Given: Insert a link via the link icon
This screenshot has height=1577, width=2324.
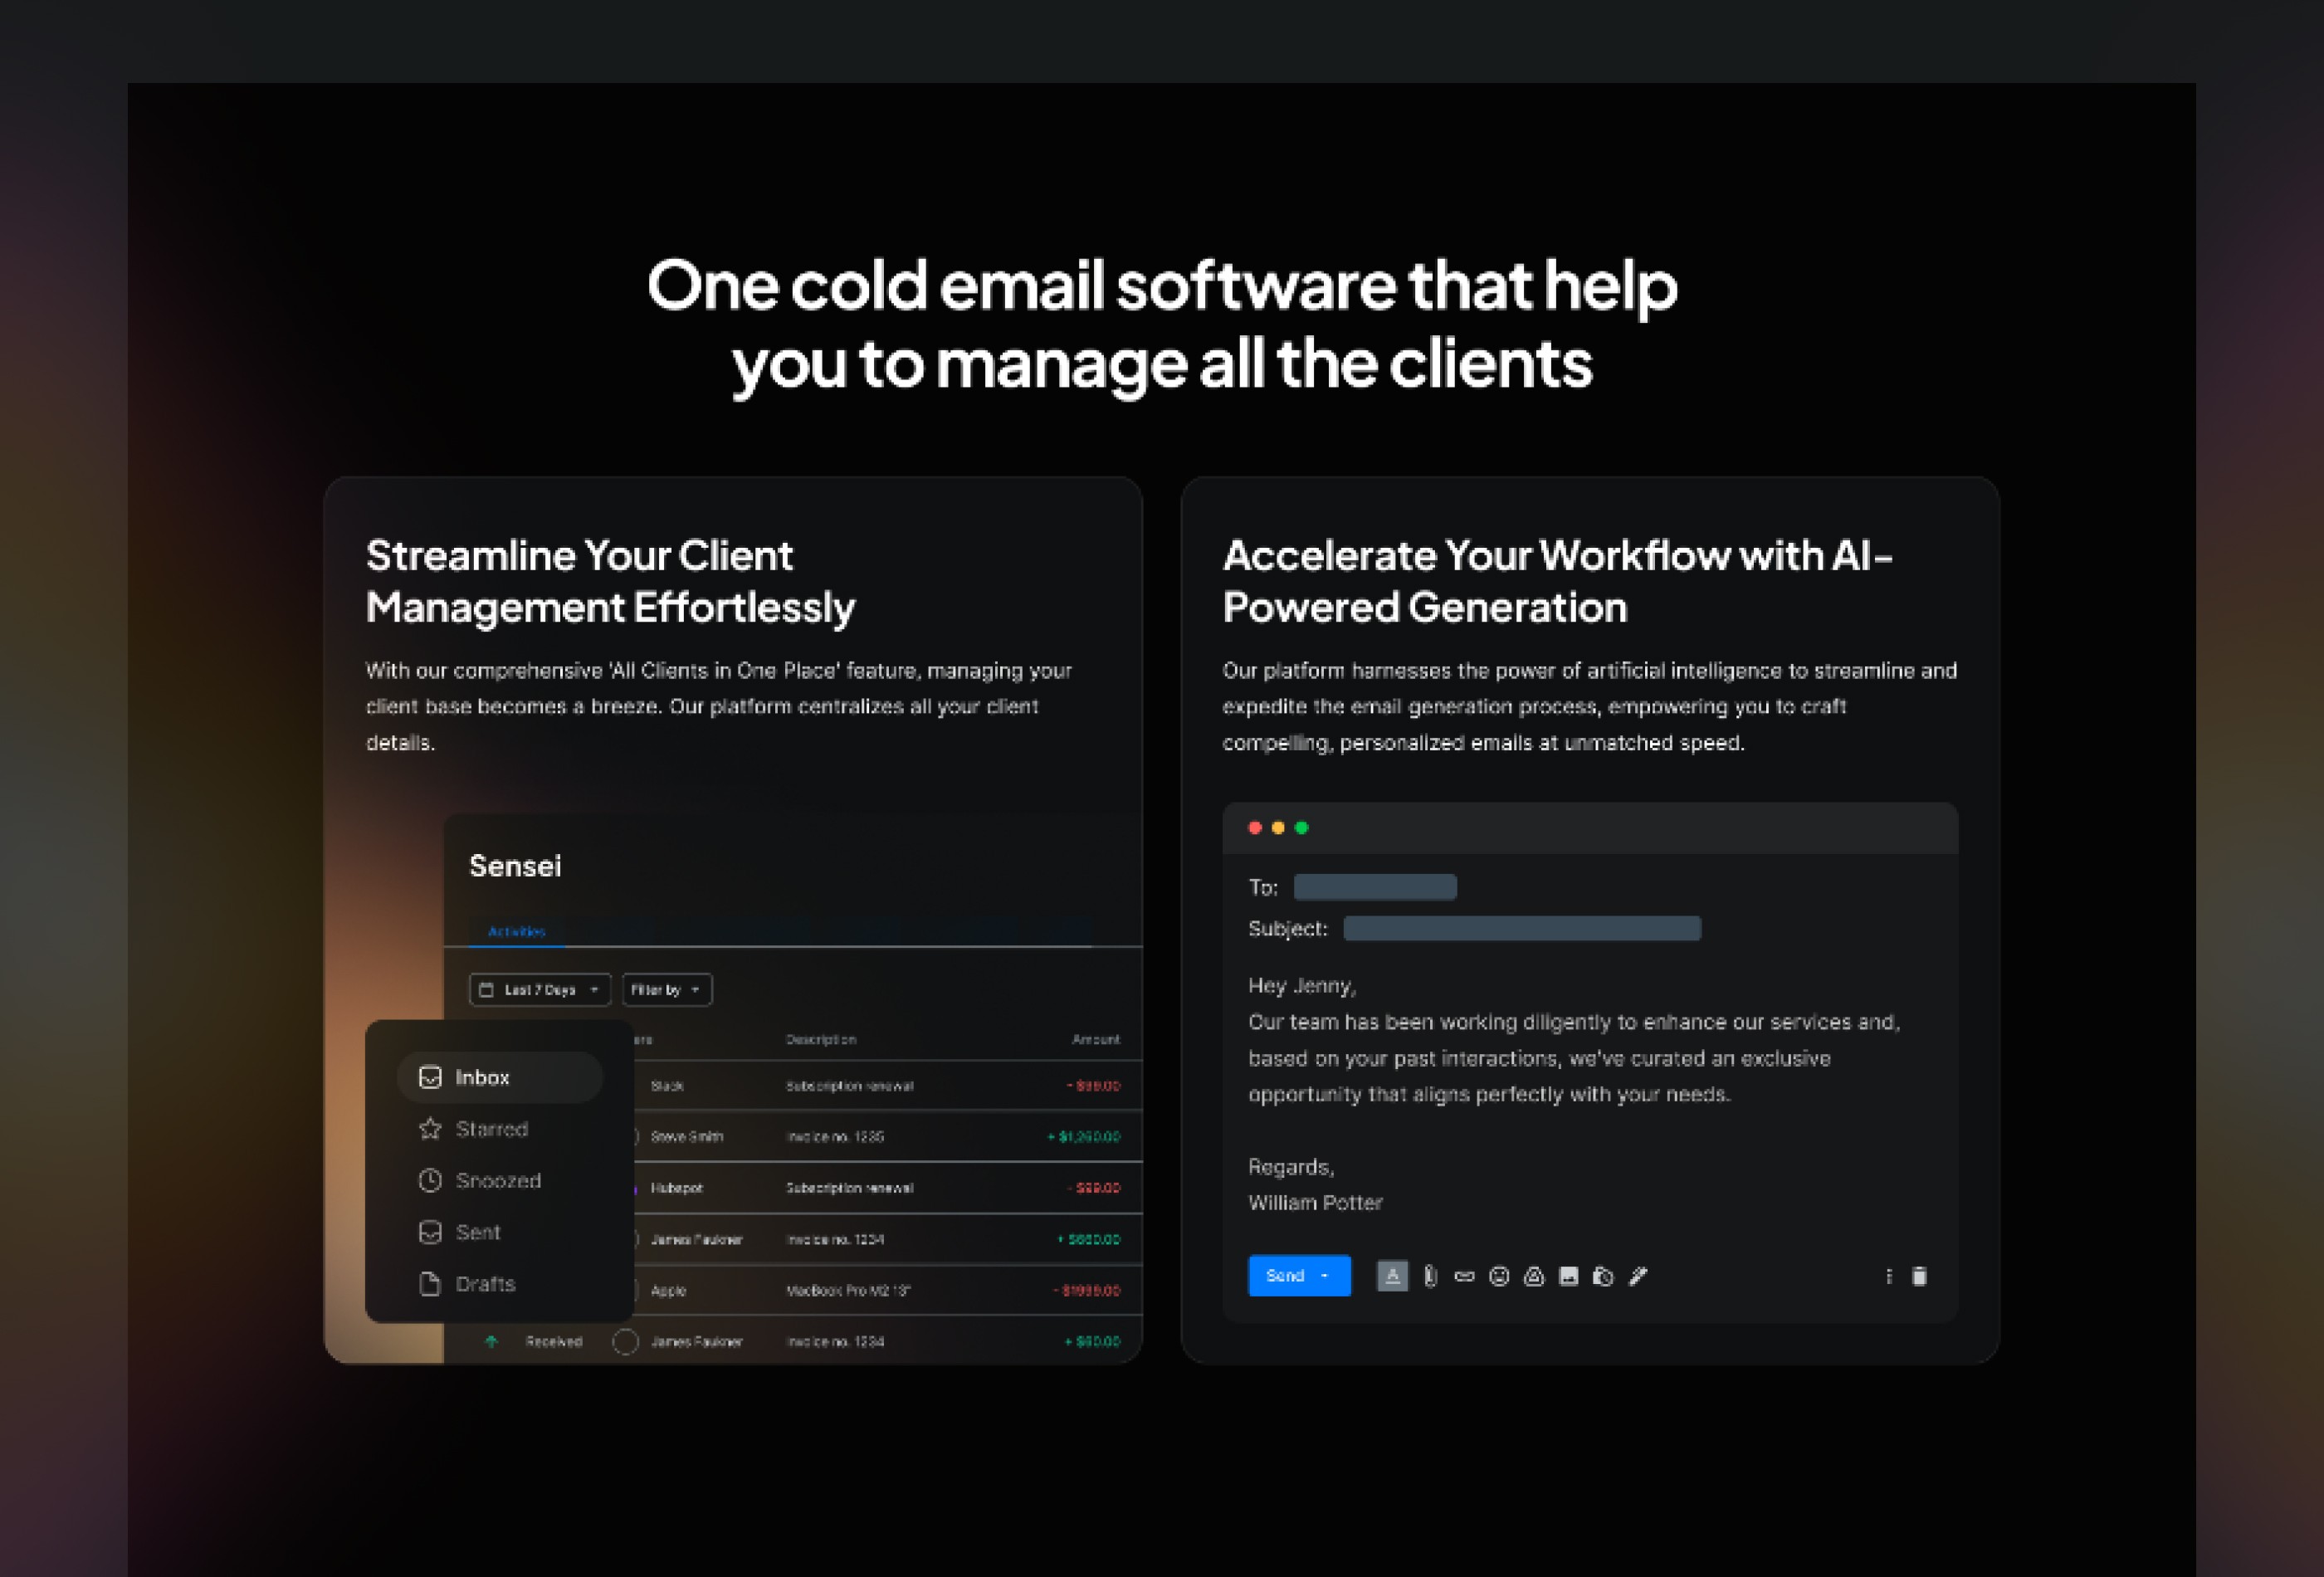Looking at the screenshot, I should point(1463,1276).
